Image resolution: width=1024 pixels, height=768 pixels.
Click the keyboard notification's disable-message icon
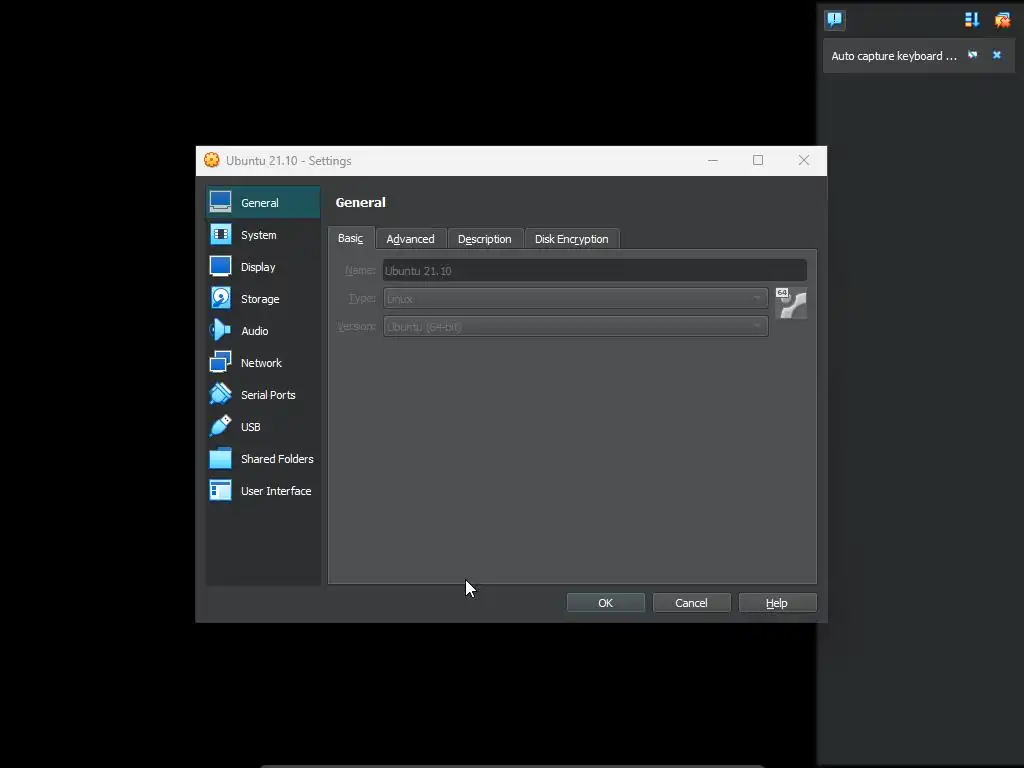(x=972, y=55)
